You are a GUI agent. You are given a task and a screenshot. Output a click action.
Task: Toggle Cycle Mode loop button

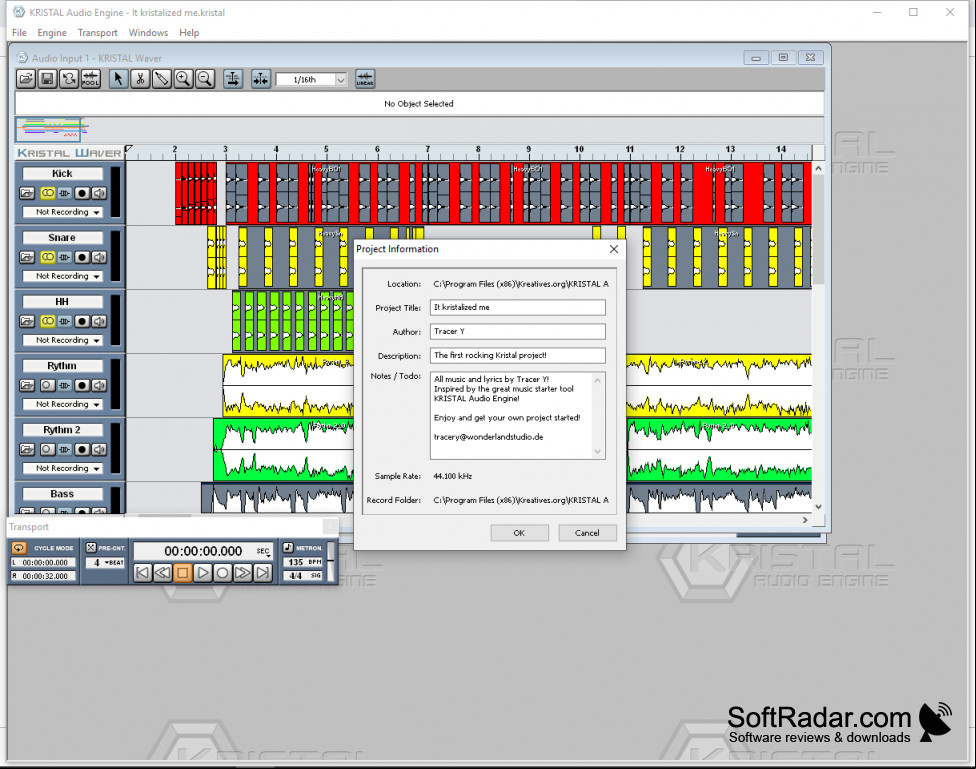click(x=19, y=548)
